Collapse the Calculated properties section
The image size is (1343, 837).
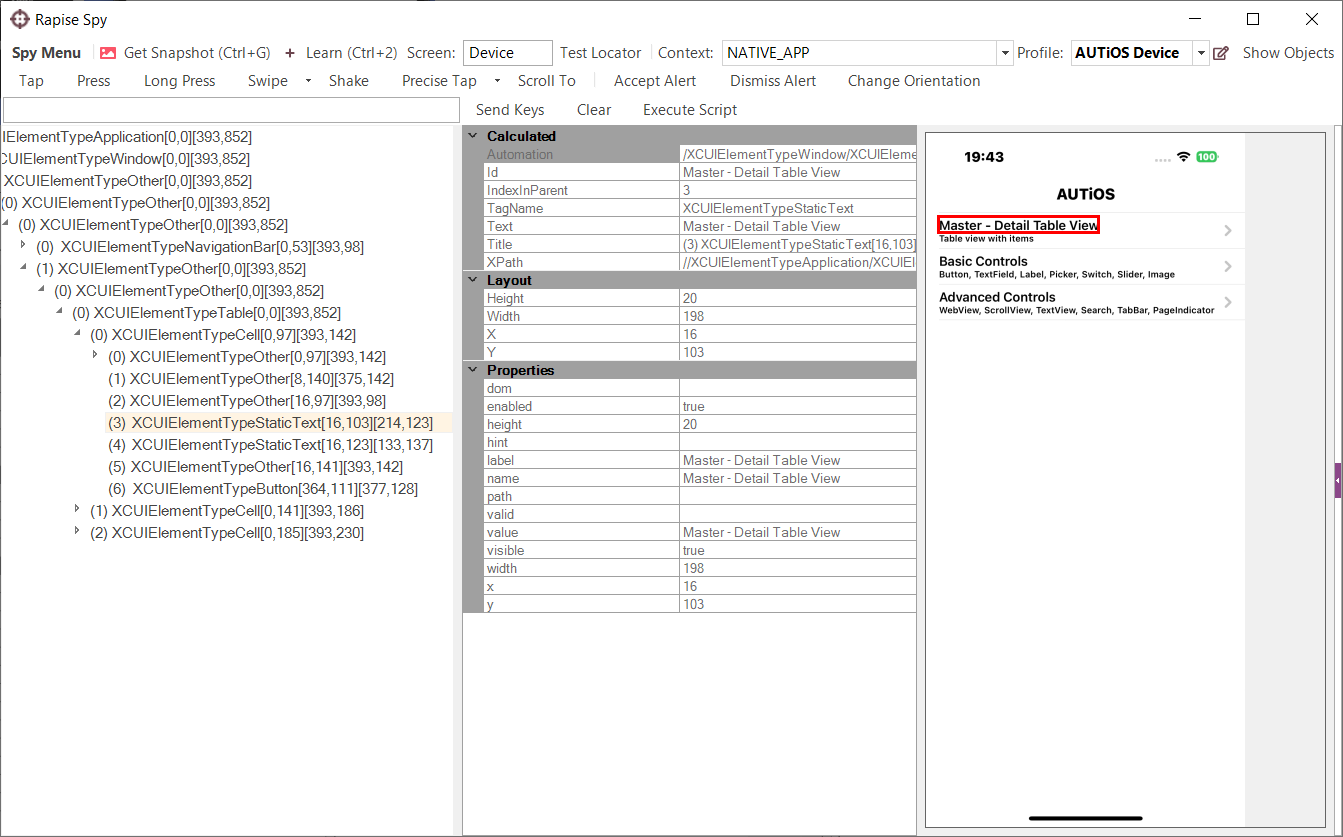472,136
